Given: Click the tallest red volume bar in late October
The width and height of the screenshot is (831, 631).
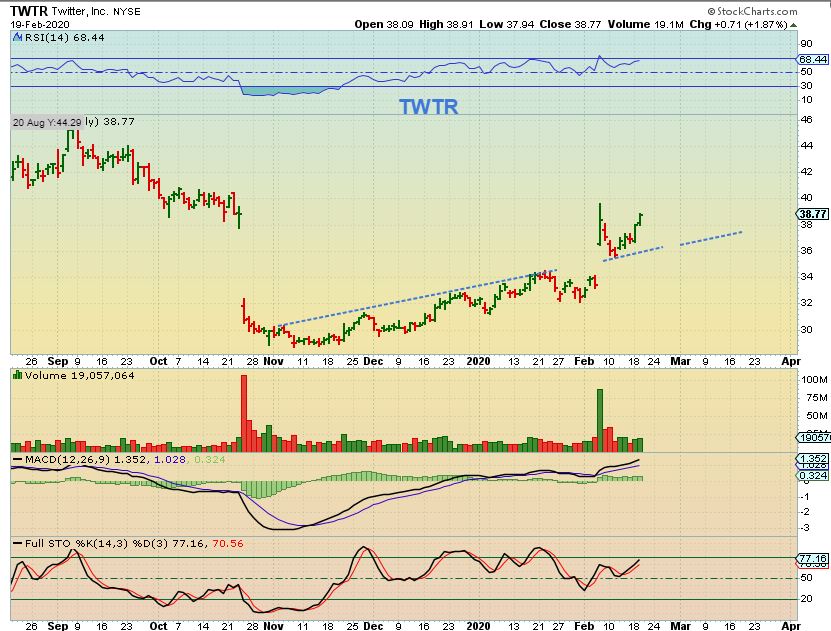Looking at the screenshot, I should point(244,413).
